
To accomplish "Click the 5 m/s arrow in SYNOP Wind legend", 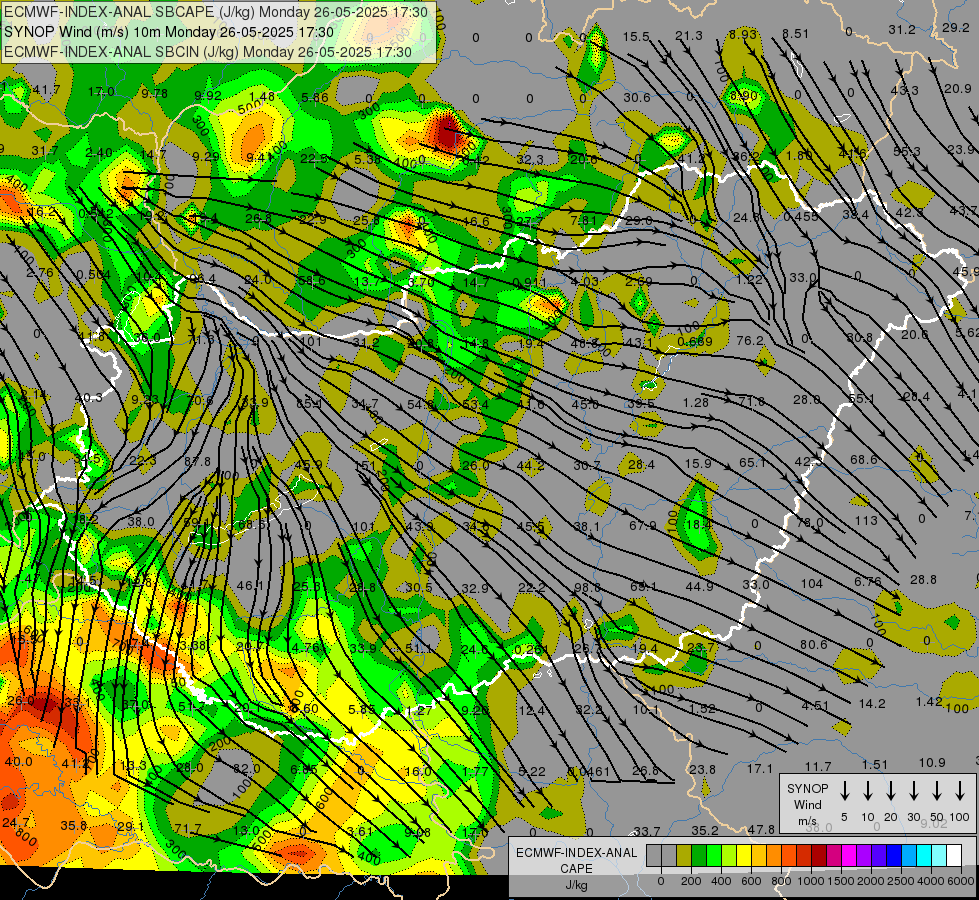I will (844, 791).
